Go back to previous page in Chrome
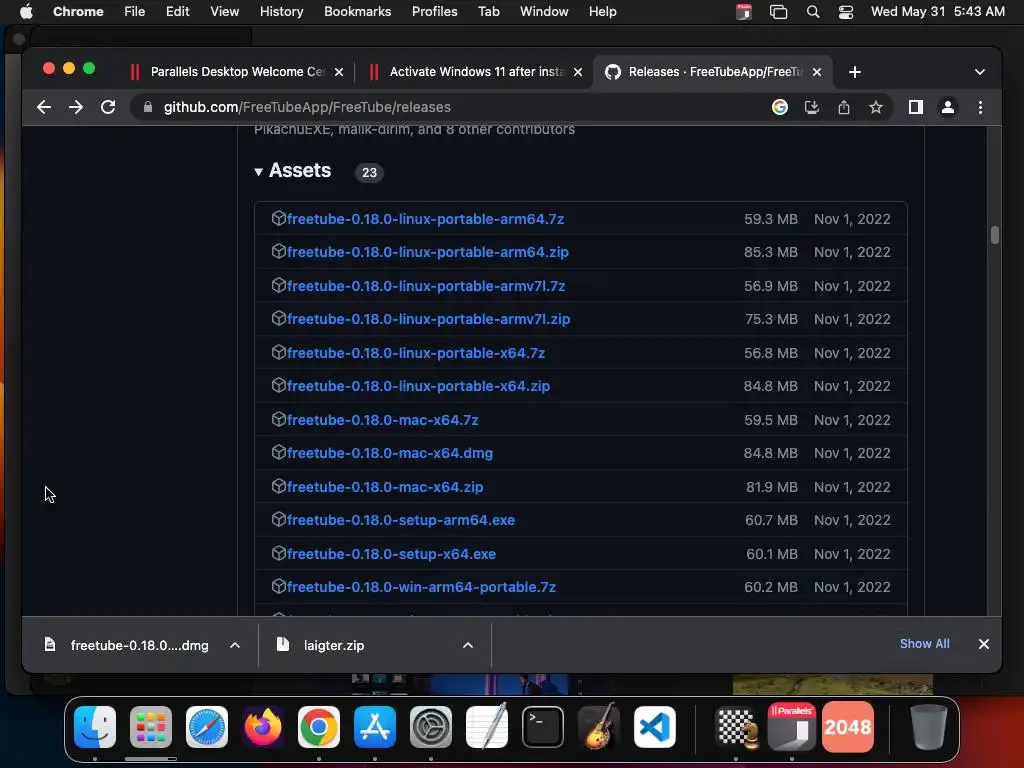 [x=44, y=107]
